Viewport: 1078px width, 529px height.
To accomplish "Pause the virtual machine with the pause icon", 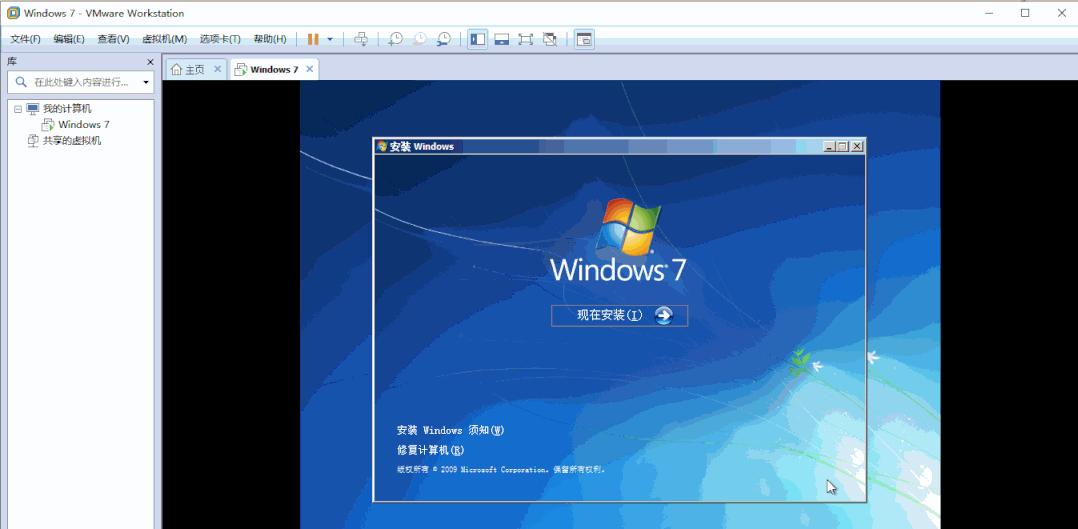I will point(313,39).
